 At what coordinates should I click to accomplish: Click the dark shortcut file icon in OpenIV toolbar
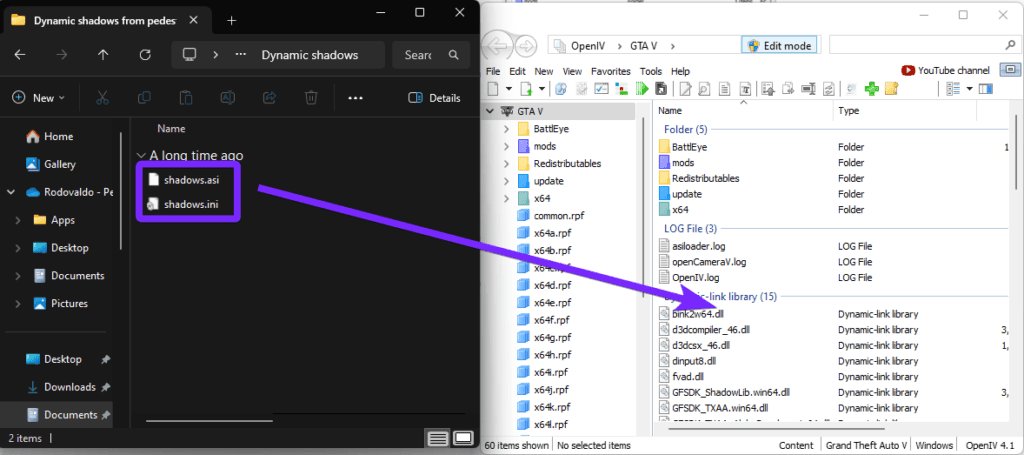tap(661, 88)
